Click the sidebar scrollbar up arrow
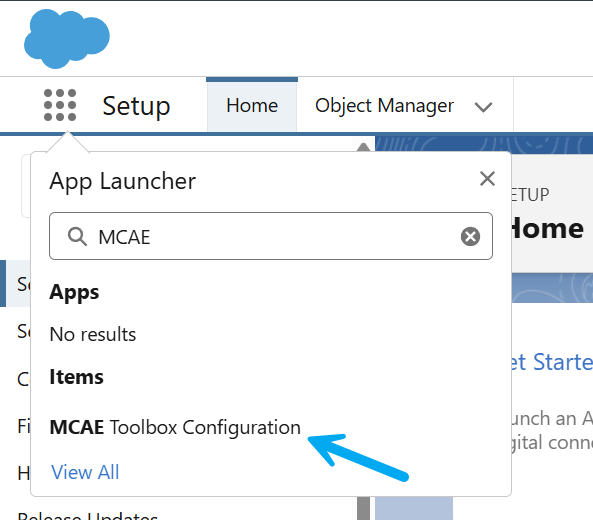The image size is (593, 520). [363, 147]
